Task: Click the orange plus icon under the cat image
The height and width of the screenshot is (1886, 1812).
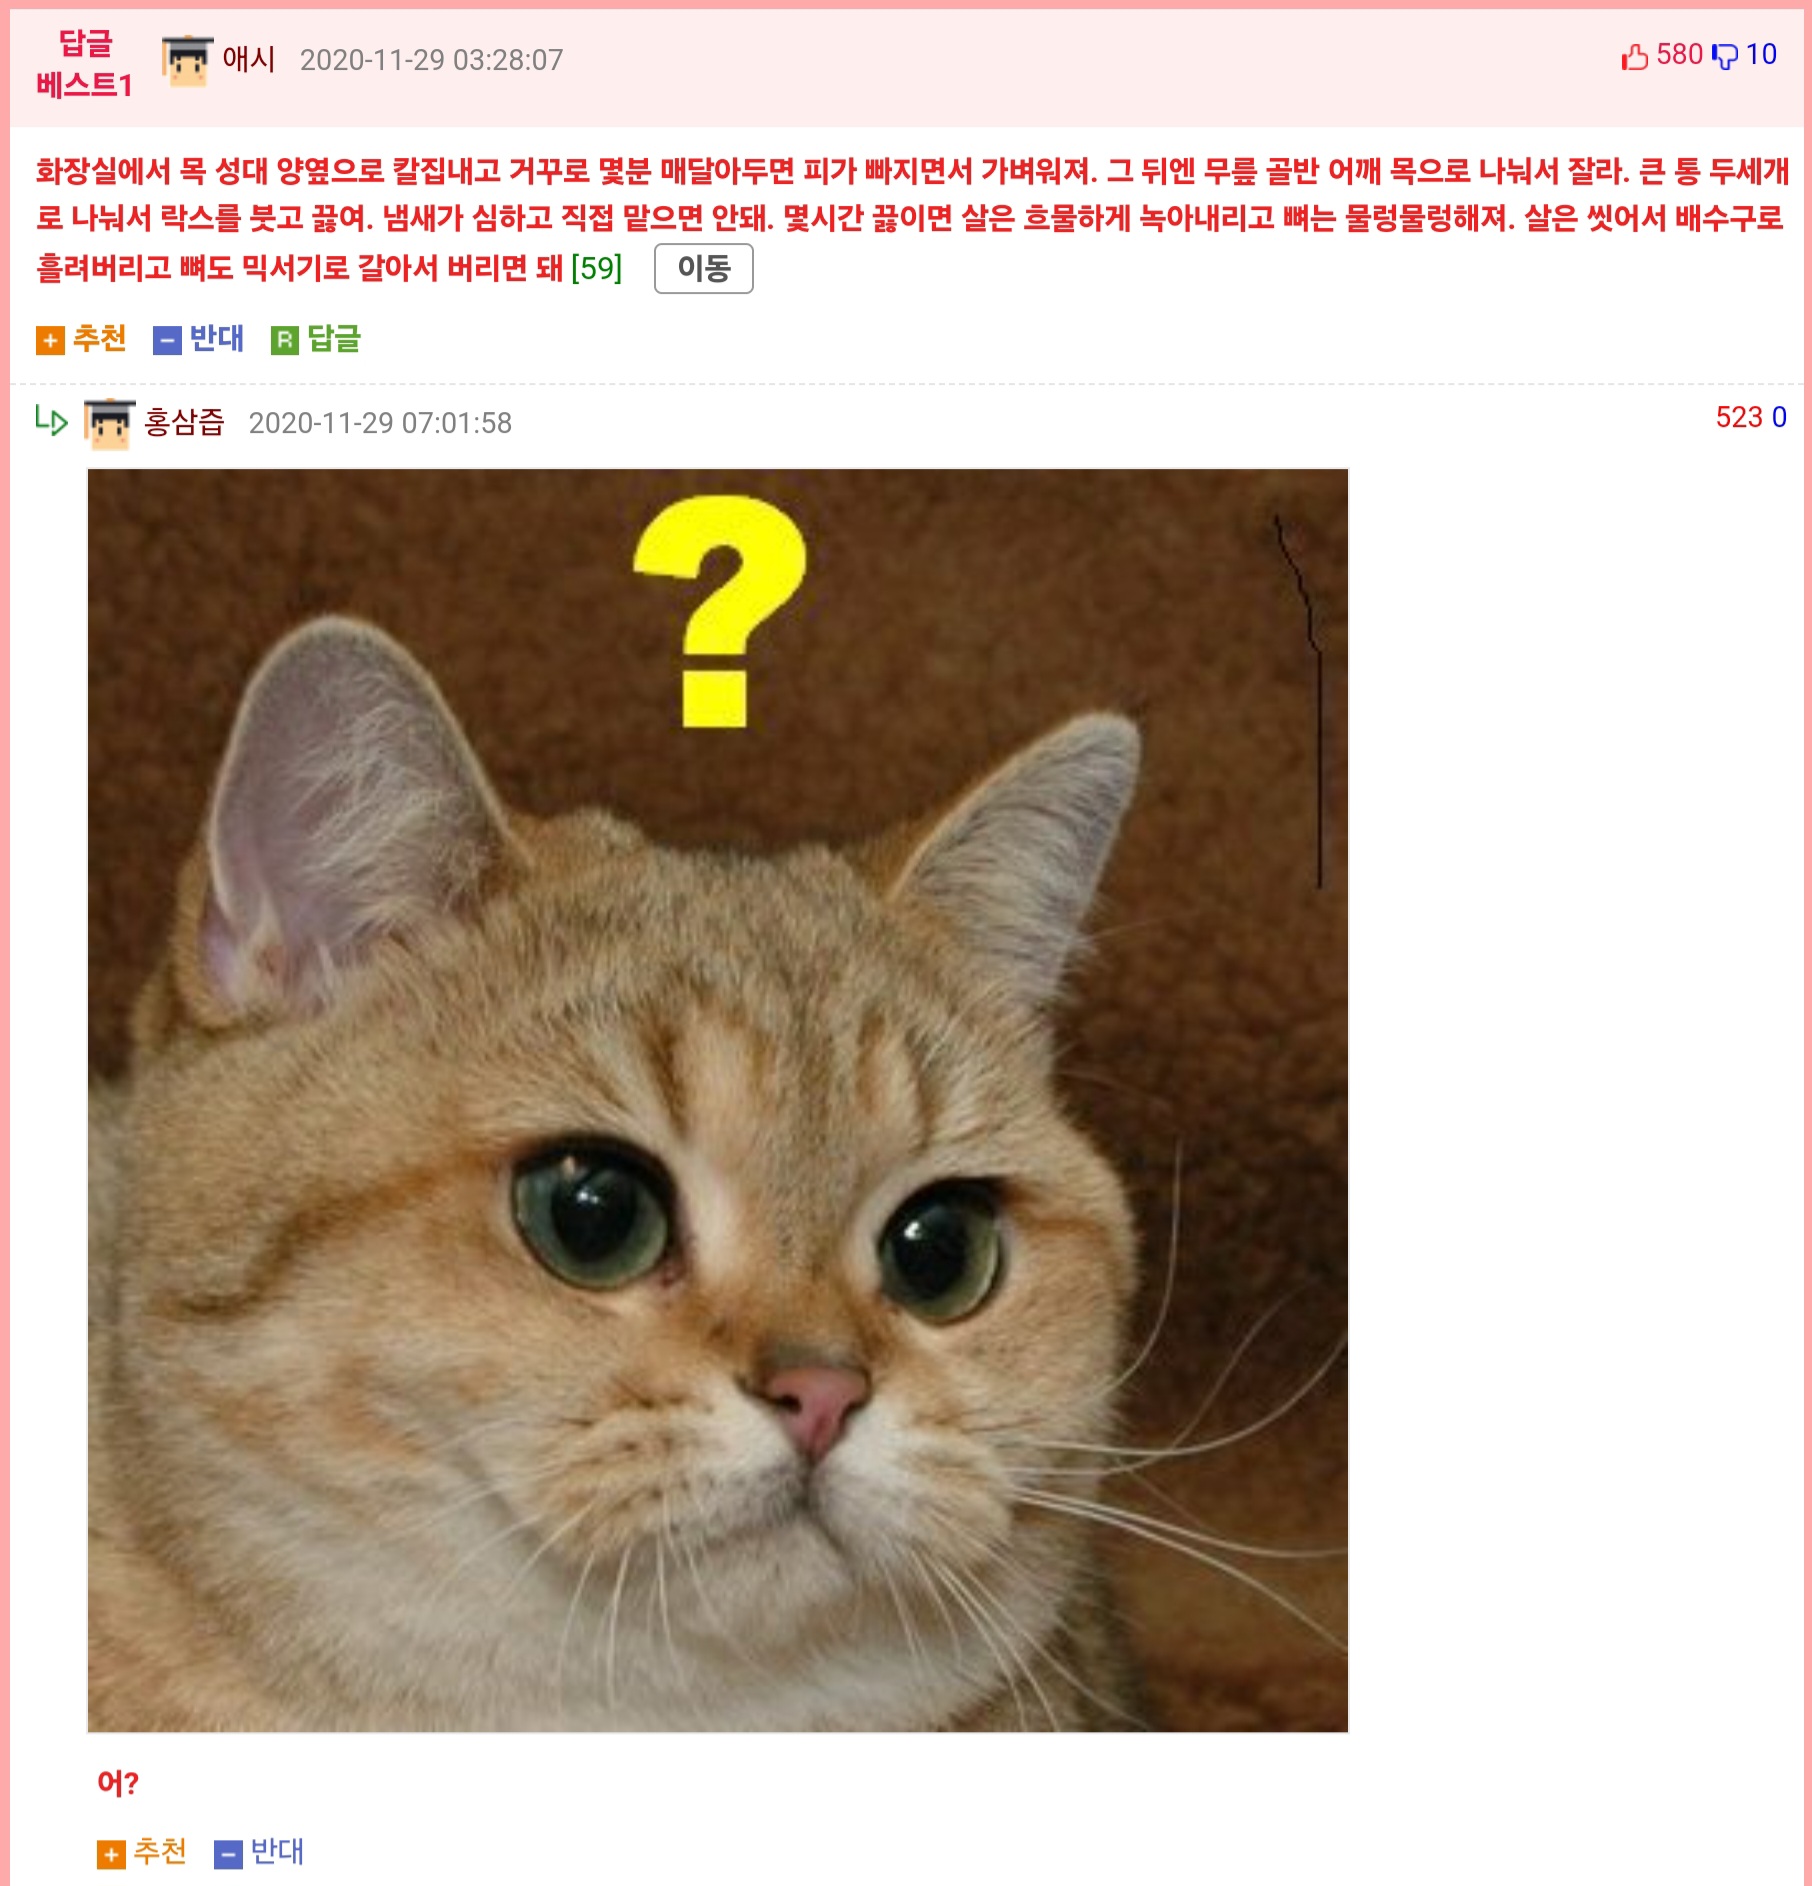Action: pyautogui.click(x=111, y=1855)
